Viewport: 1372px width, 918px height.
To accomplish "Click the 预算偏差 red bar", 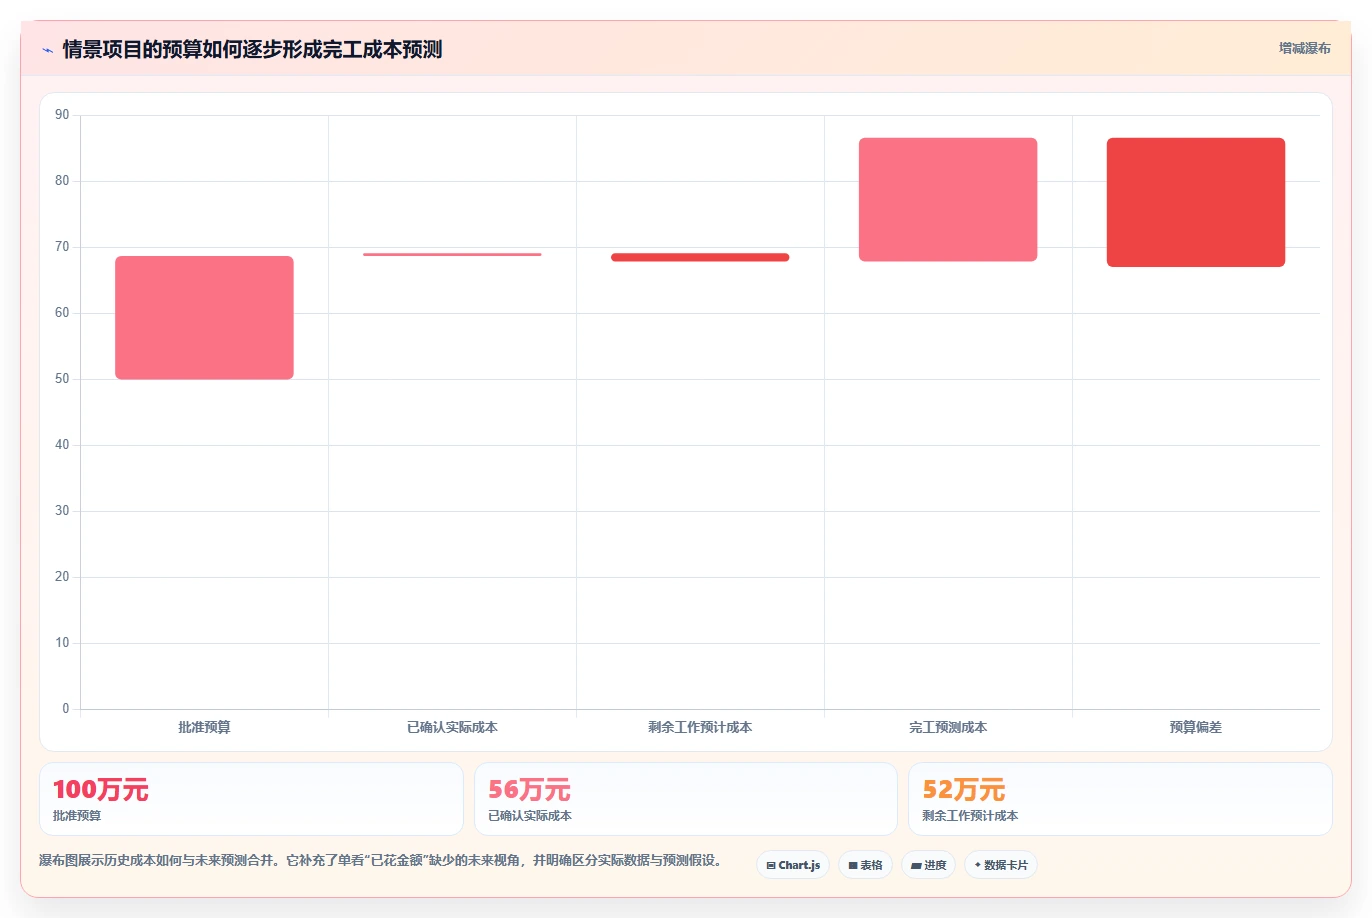I will [x=1196, y=202].
